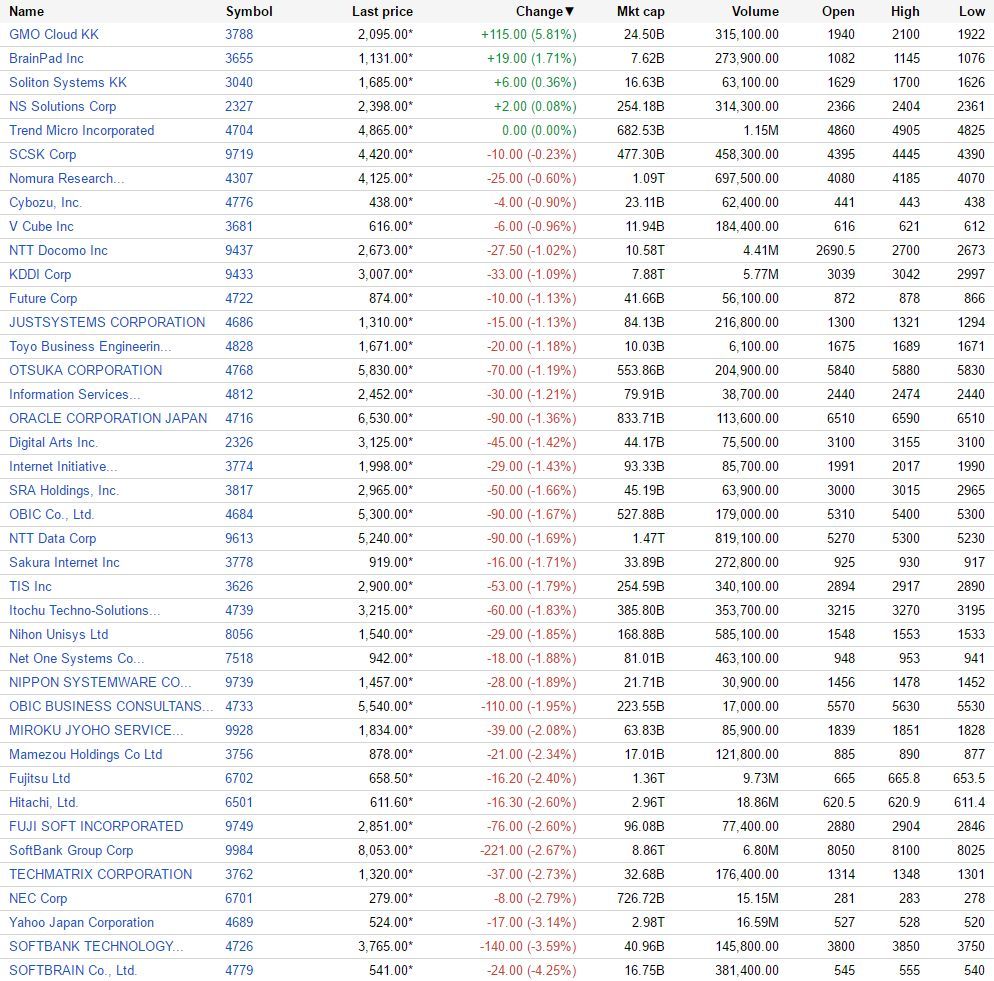
Task: Open NEC Corp link
Action: [x=38, y=899]
